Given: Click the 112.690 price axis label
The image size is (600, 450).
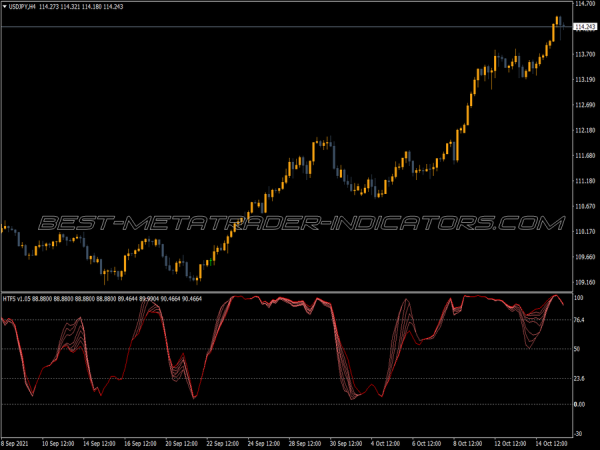Looking at the screenshot, I should click(x=585, y=105).
